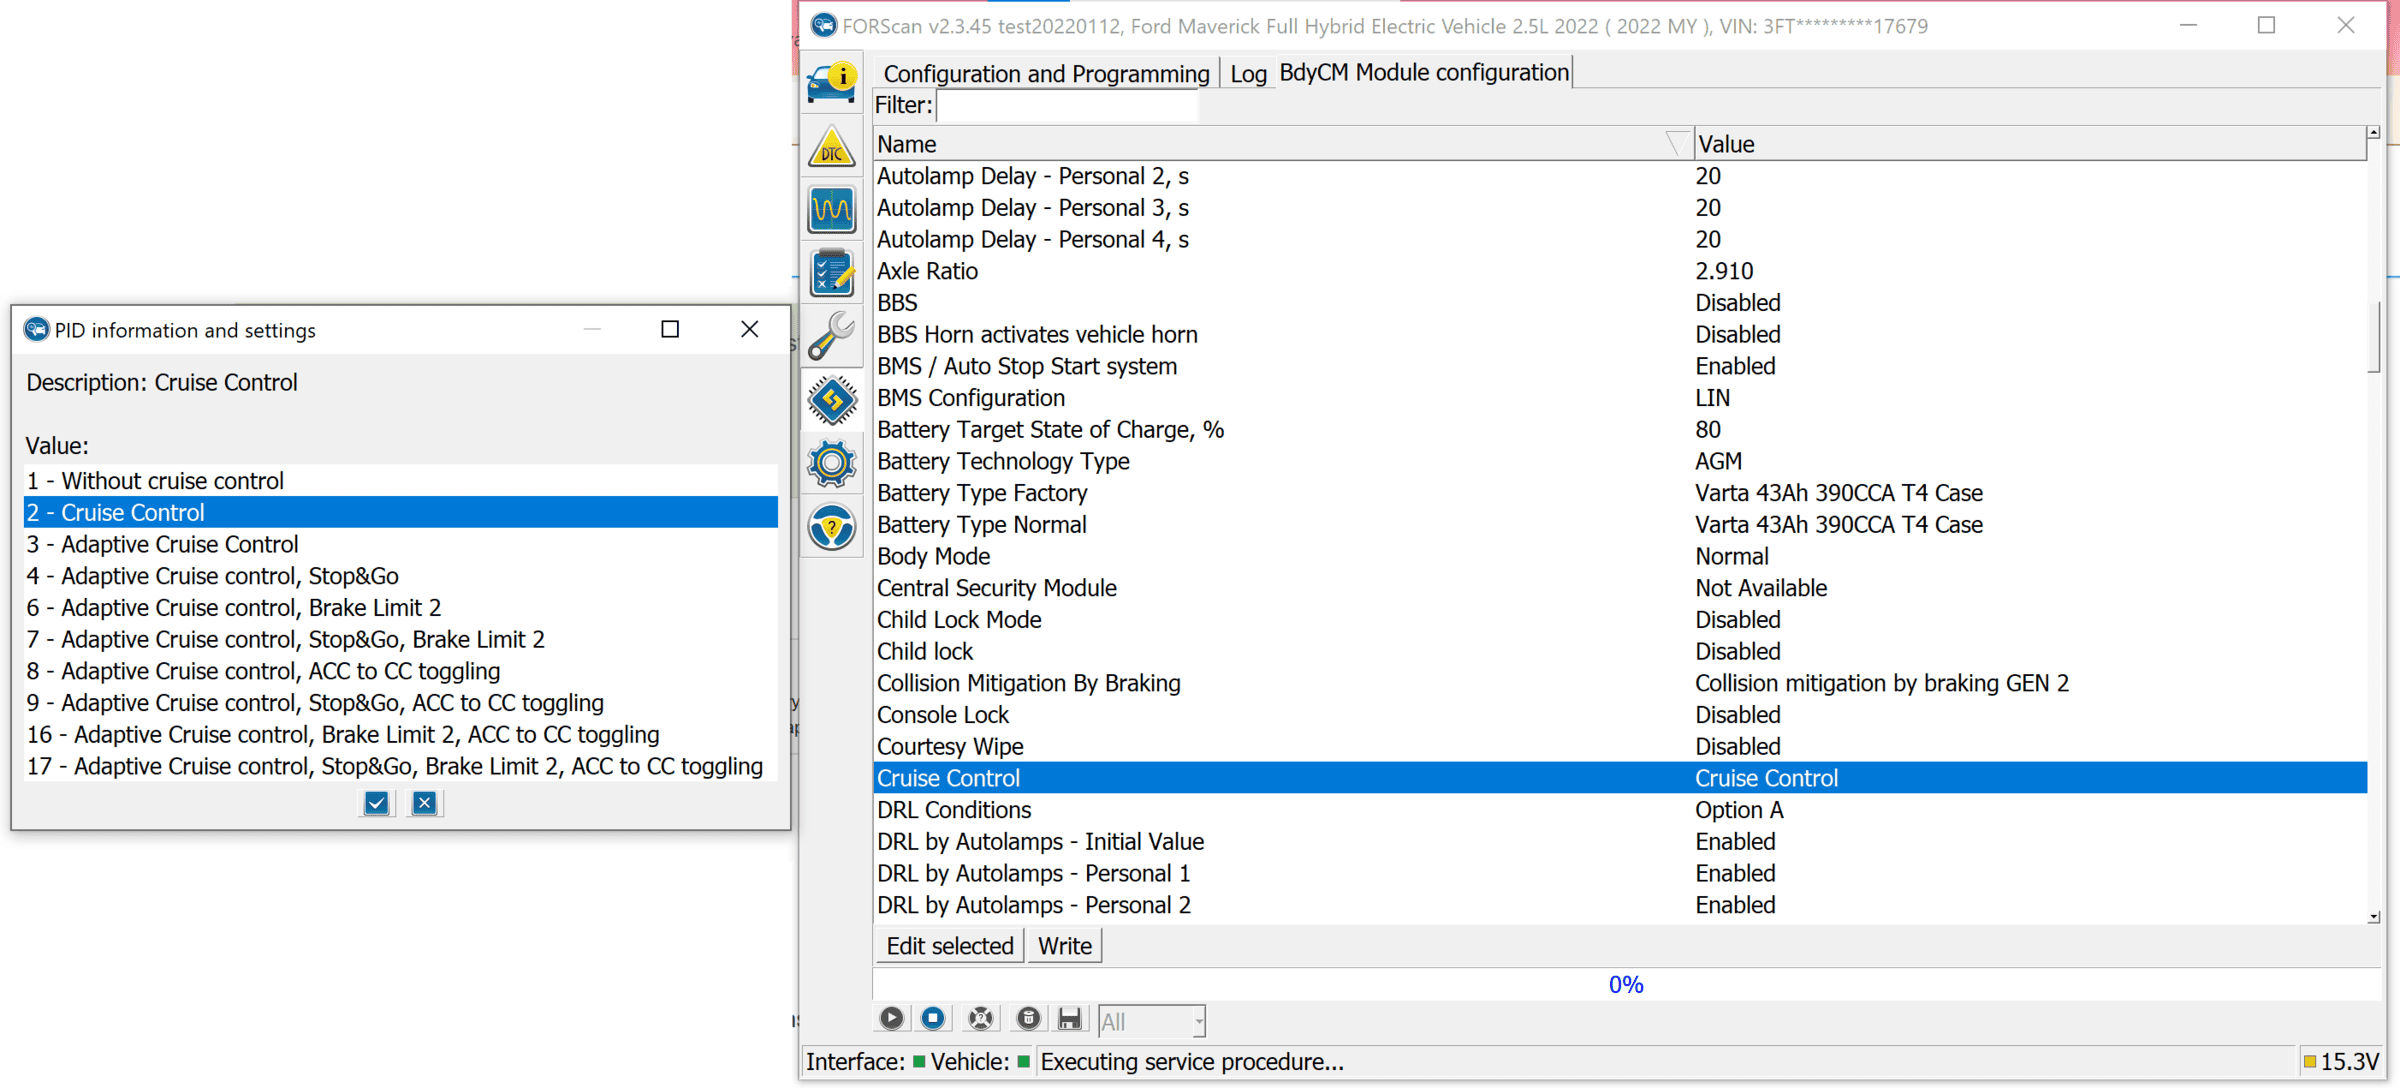Select the Cruise Control row in the configuration list
Screen dimensions: 2400x1088
1620,778
